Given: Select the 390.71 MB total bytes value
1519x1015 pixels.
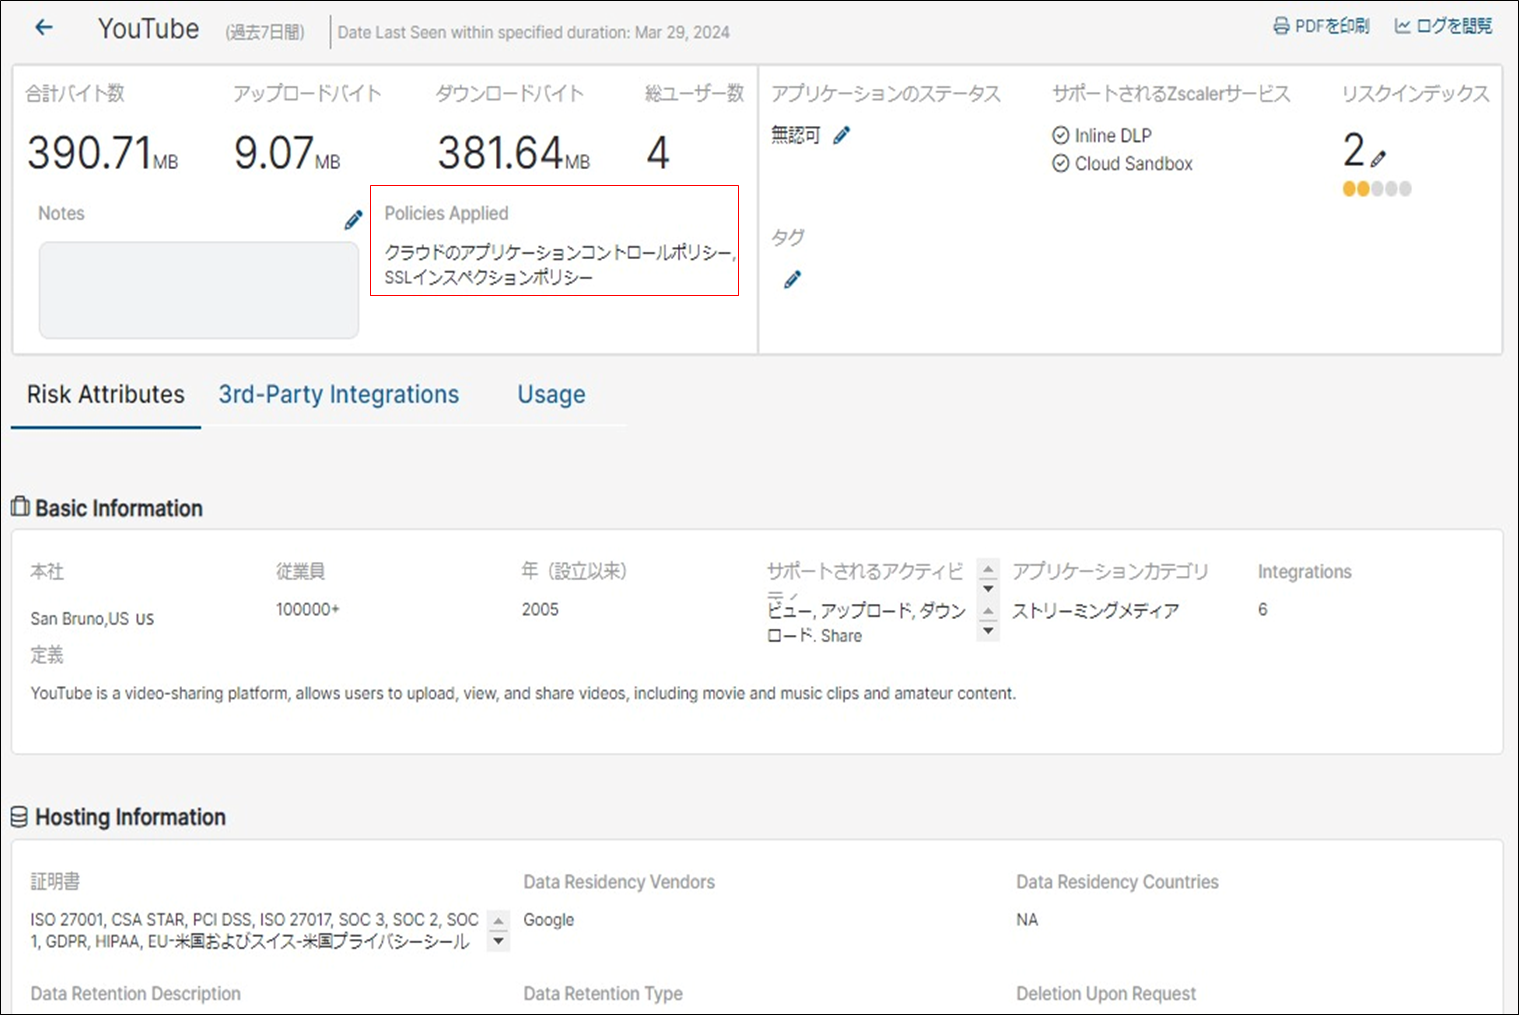Looking at the screenshot, I should pos(103,153).
